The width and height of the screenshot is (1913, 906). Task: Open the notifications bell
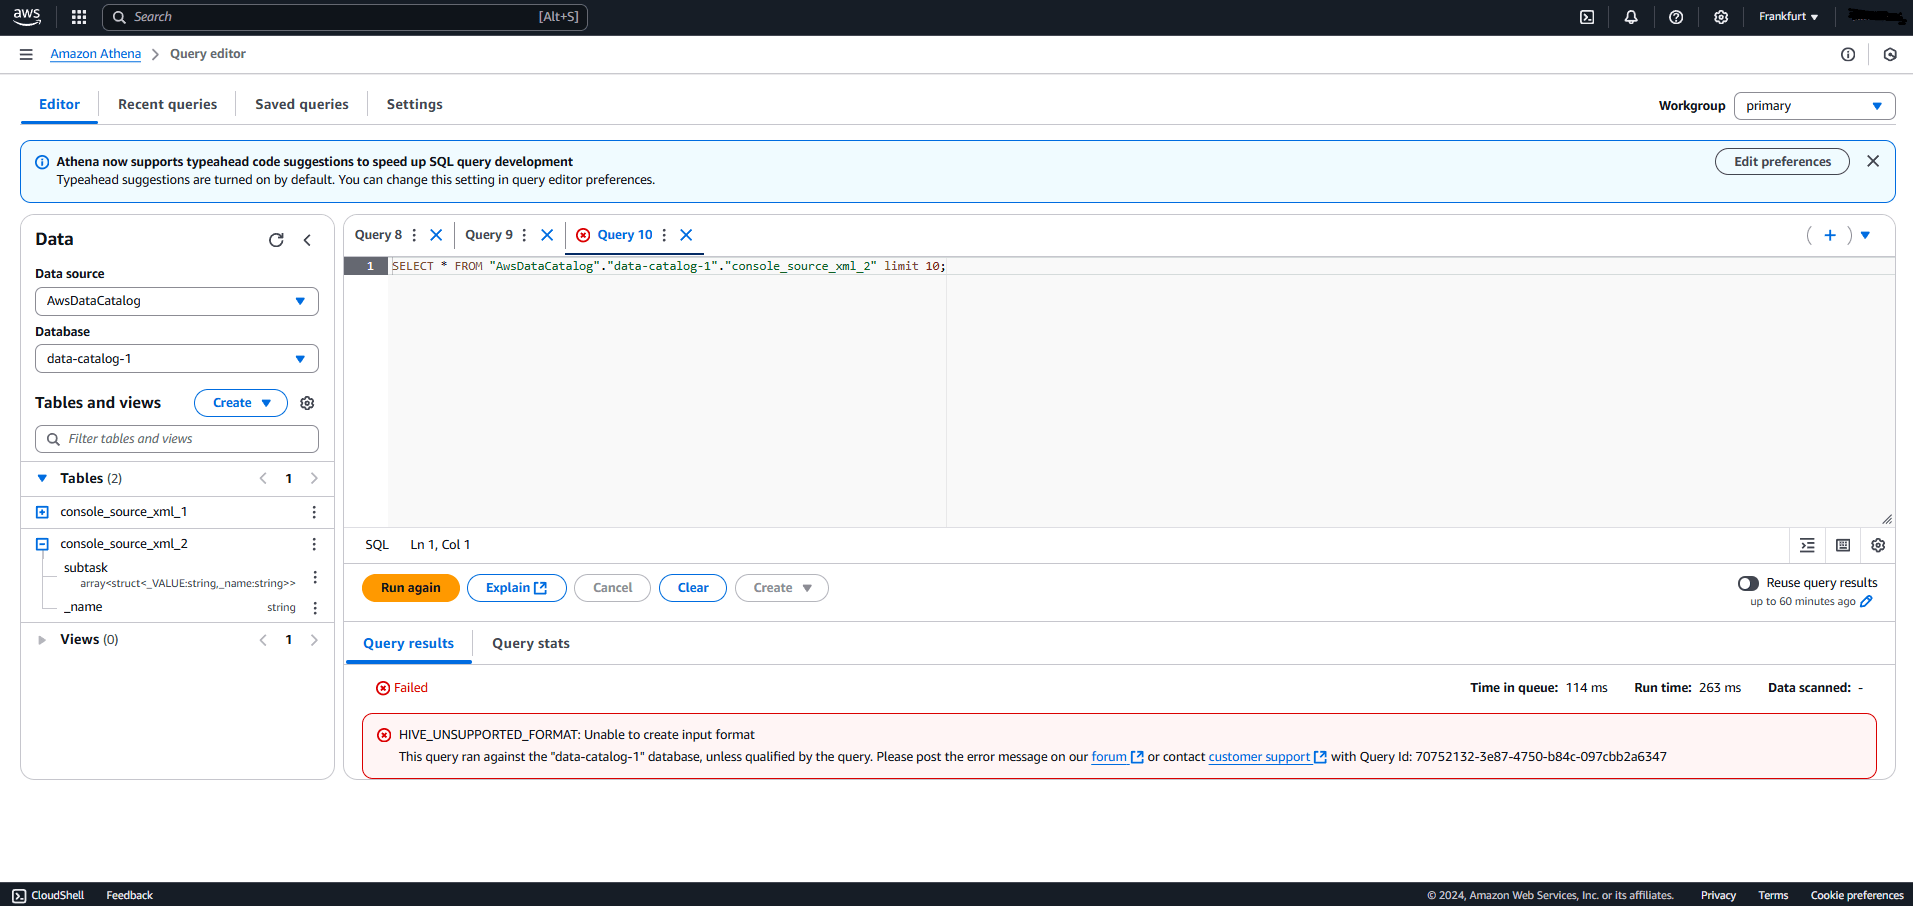tap(1631, 17)
